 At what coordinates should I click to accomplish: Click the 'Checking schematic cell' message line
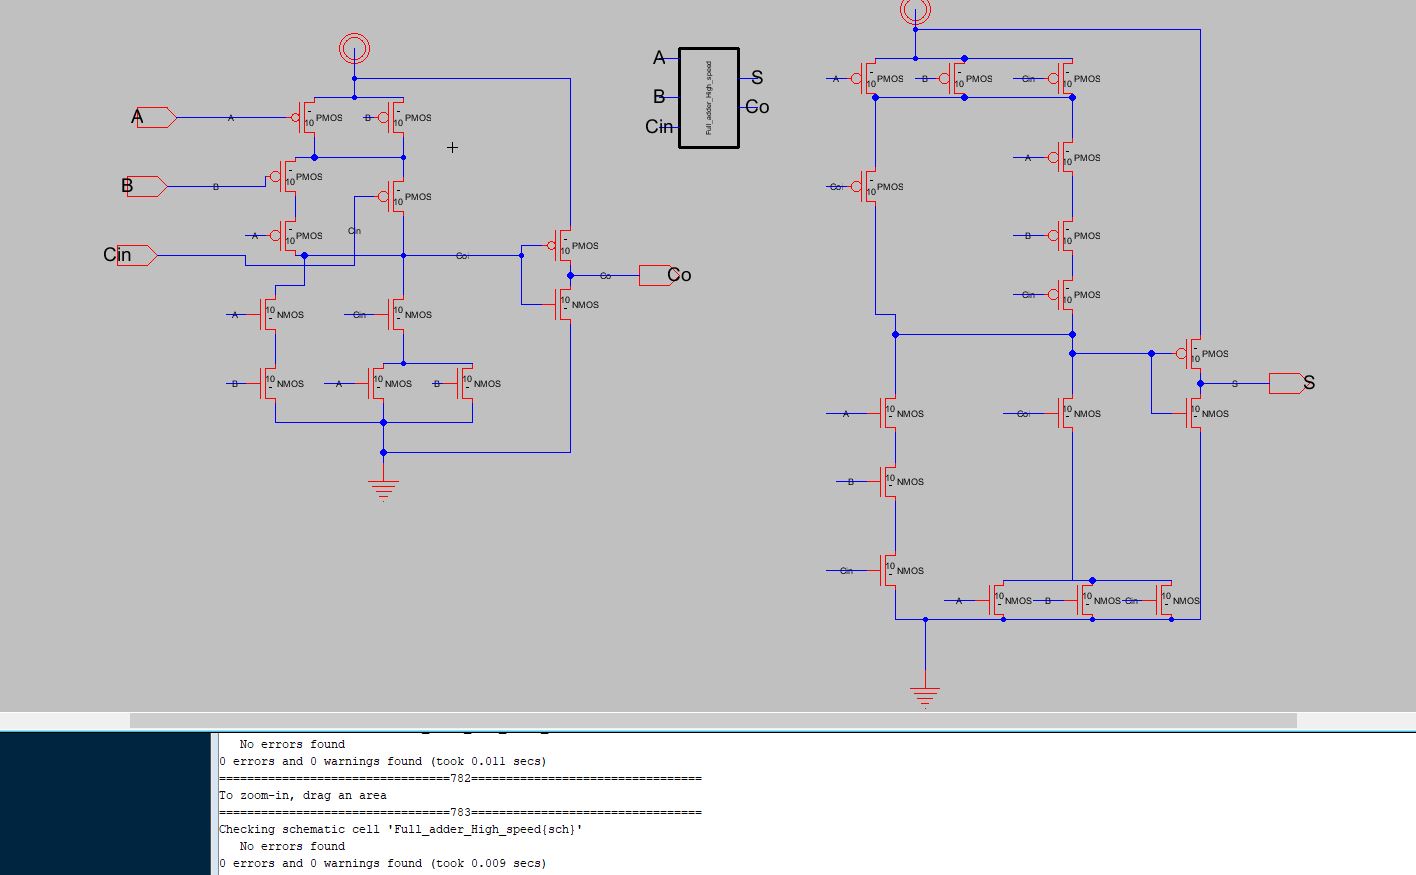(400, 829)
